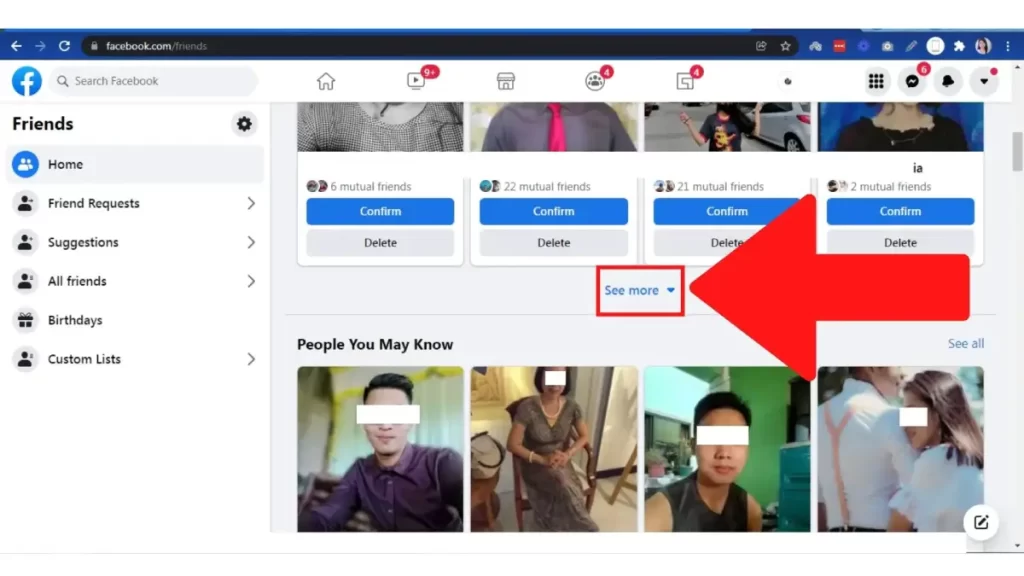Click See all for People You May Know

965,344
